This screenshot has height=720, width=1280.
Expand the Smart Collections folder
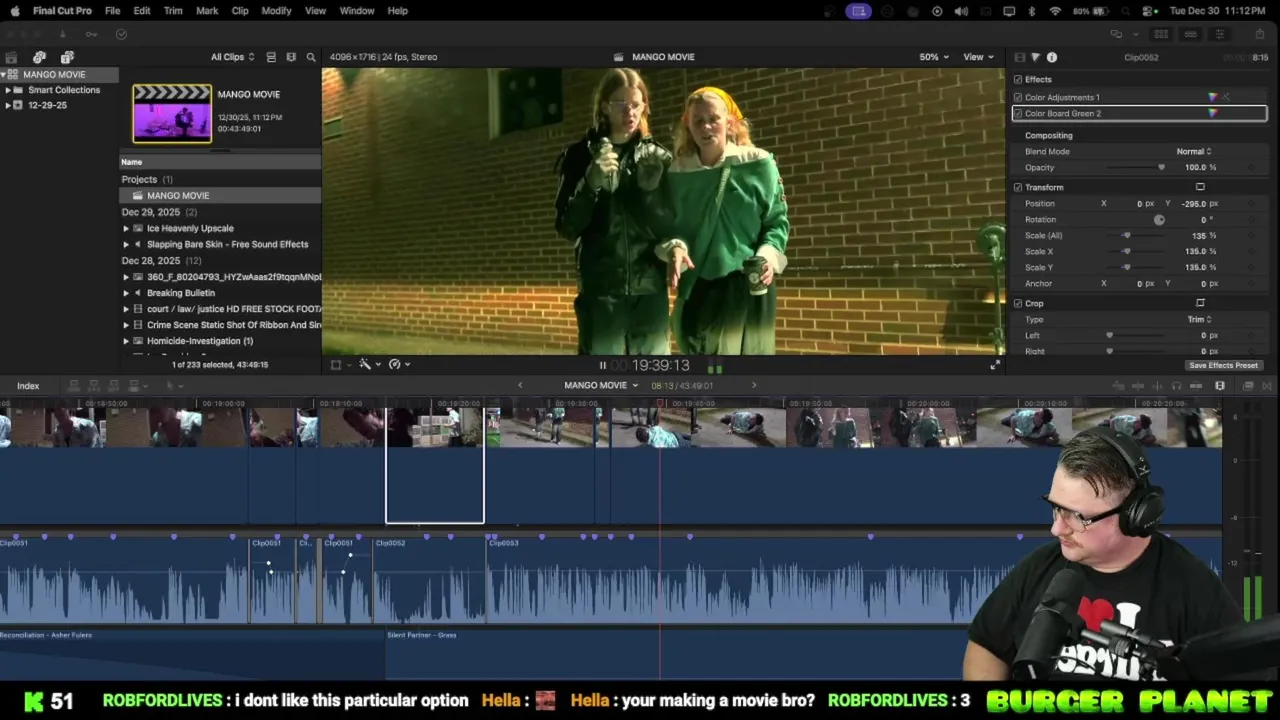(8, 90)
